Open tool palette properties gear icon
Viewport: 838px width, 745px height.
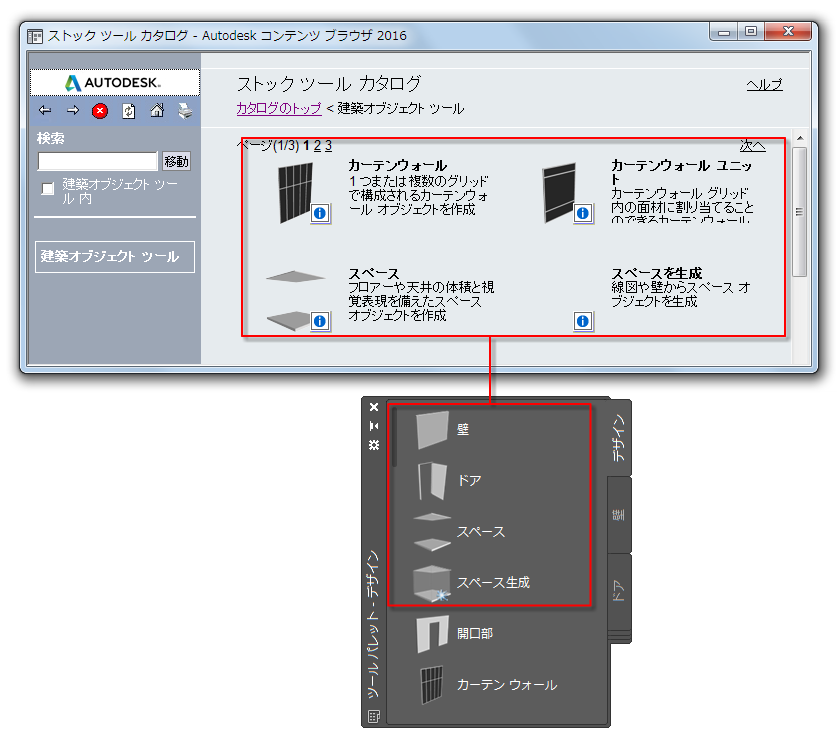(374, 445)
